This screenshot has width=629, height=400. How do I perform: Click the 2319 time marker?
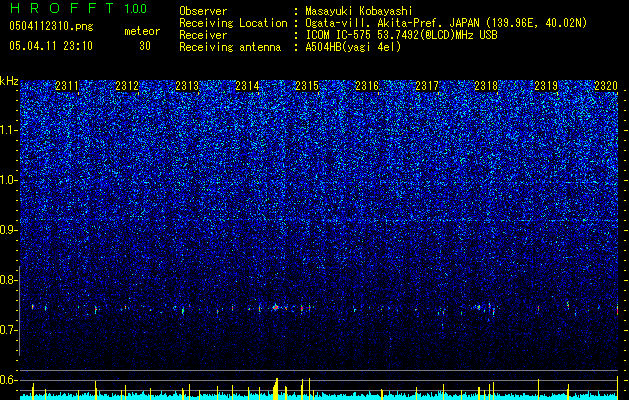coord(546,86)
